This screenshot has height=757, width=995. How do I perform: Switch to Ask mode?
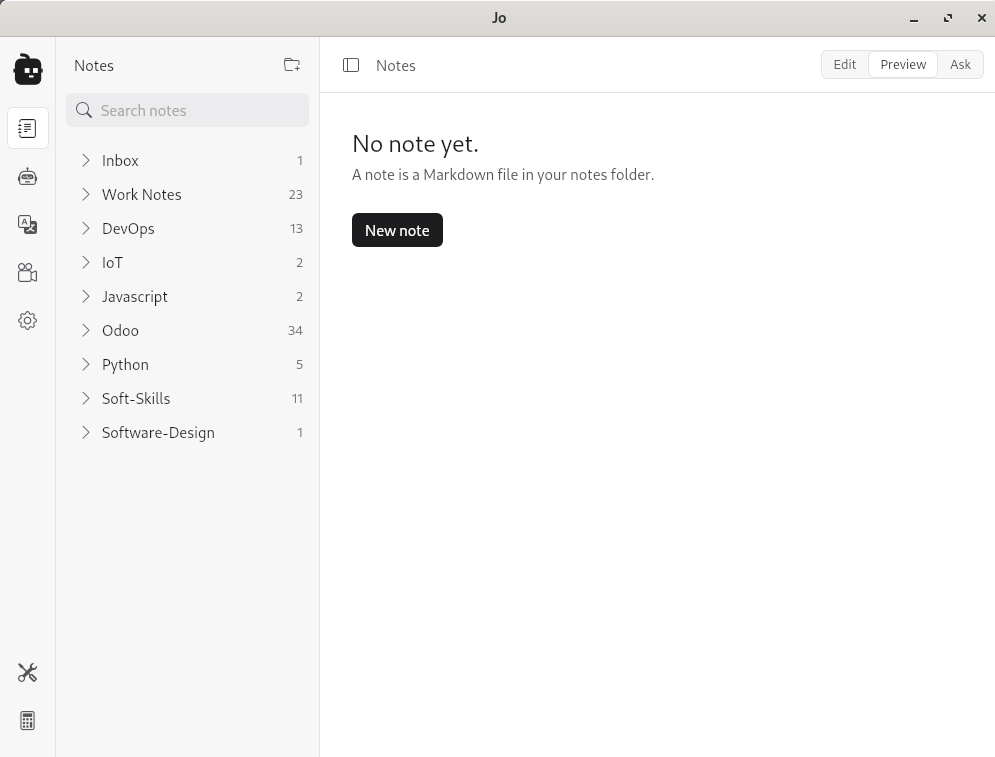coord(960,65)
